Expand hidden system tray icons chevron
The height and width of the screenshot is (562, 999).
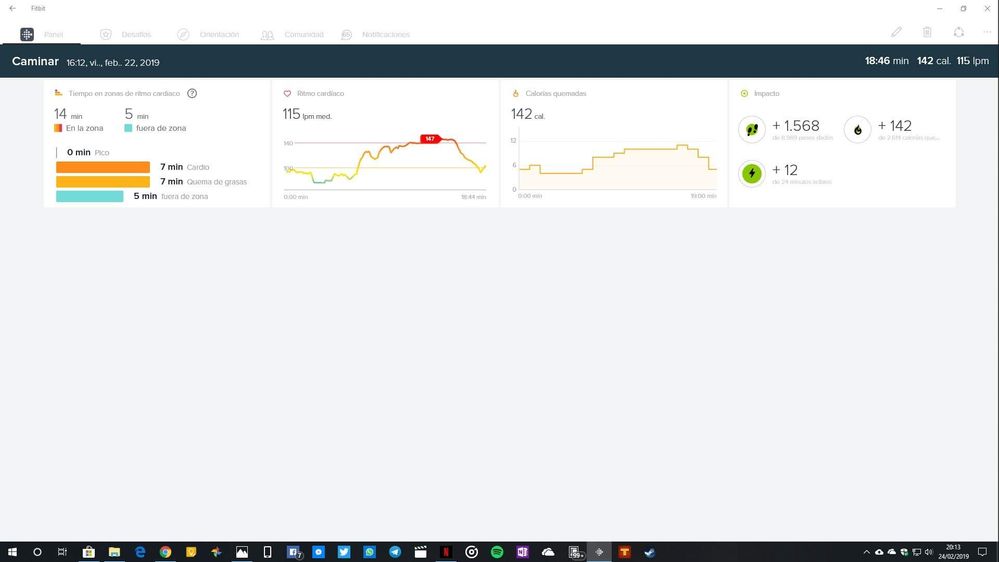click(866, 552)
